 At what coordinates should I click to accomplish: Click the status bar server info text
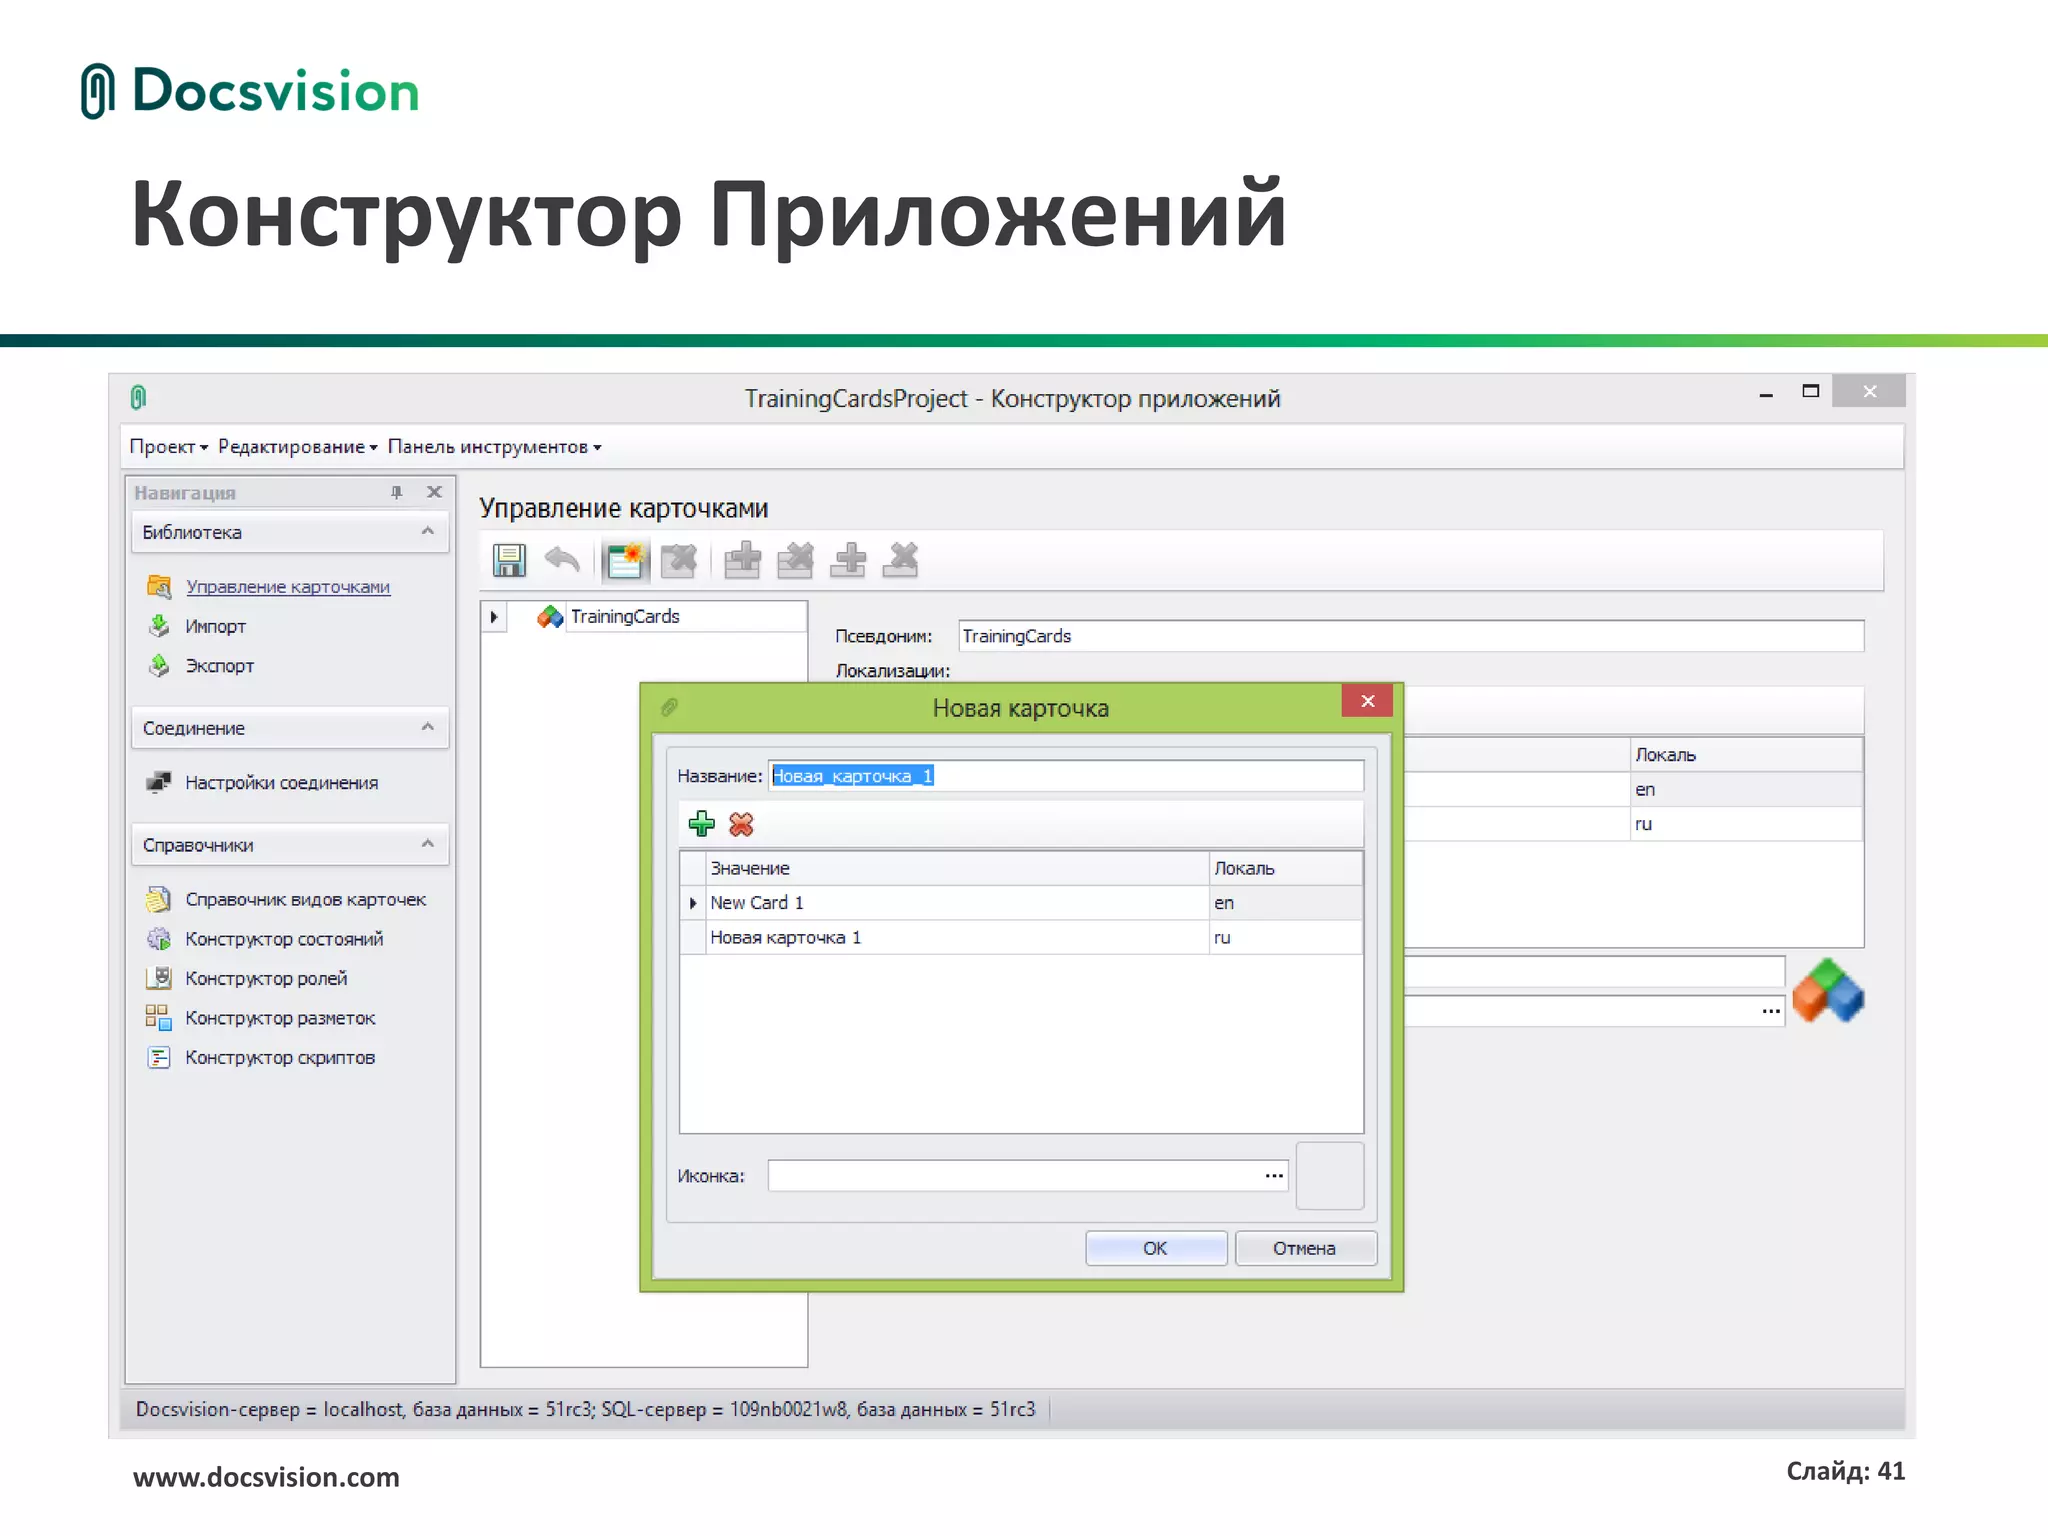pyautogui.click(x=585, y=1410)
